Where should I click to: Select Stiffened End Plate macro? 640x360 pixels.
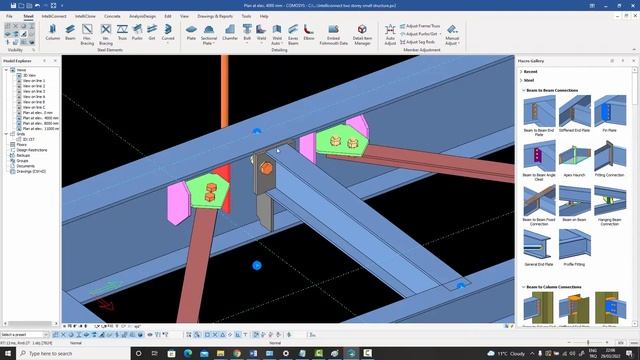[574, 114]
